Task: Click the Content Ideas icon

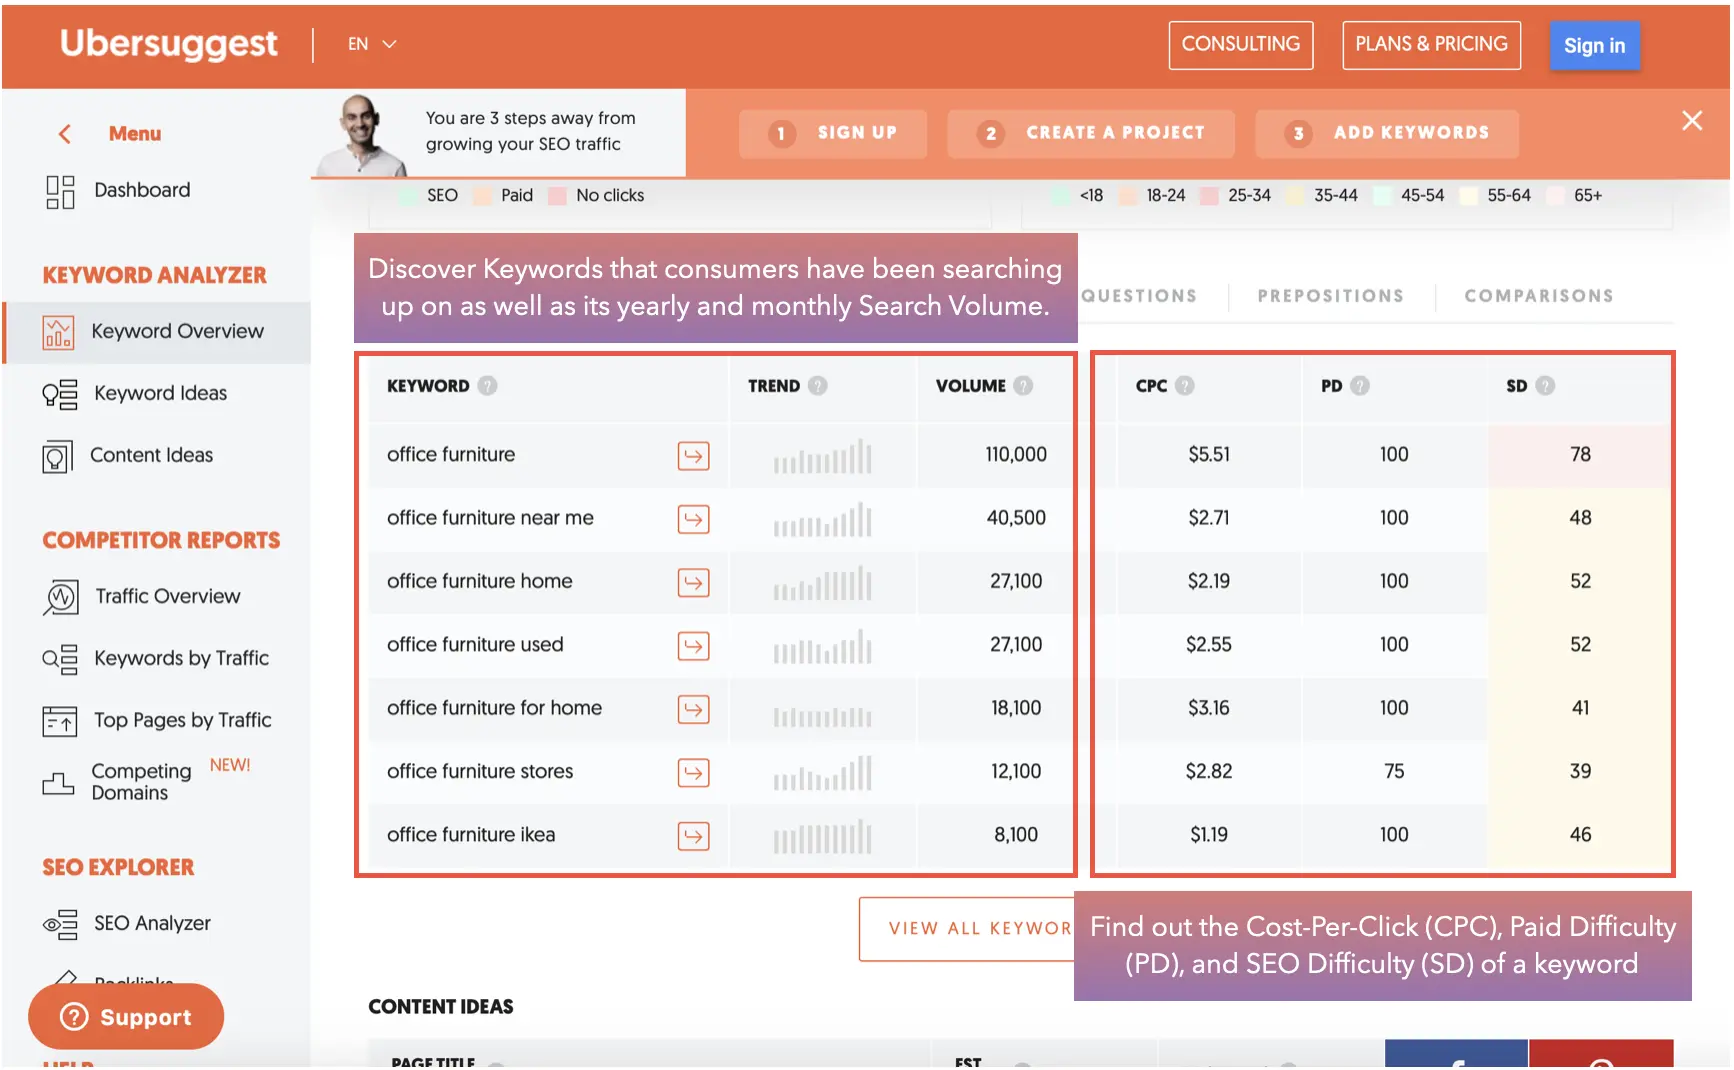Action: [x=58, y=457]
